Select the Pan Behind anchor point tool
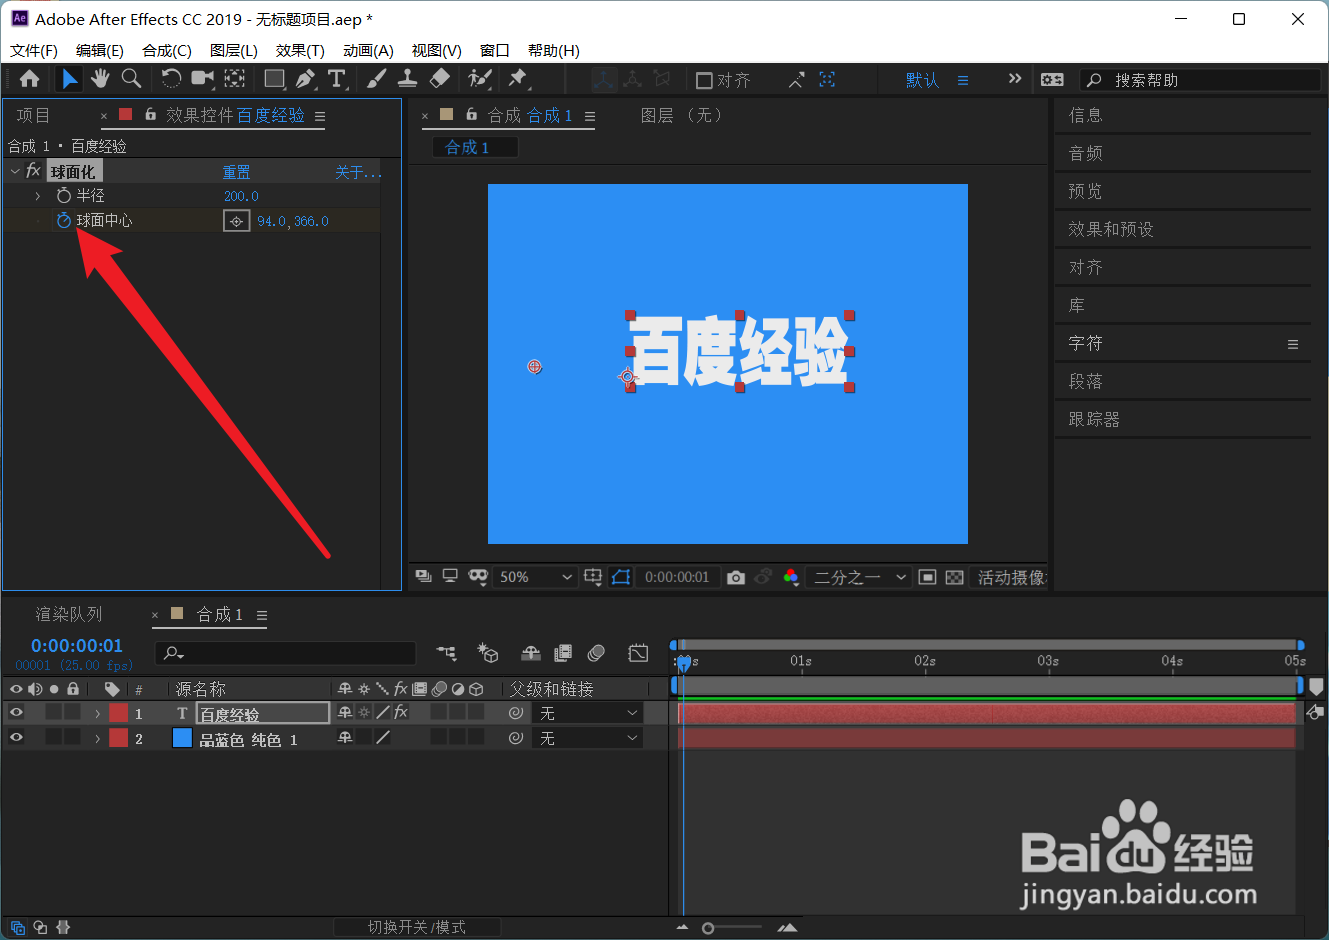This screenshot has height=940, width=1329. pyautogui.click(x=235, y=79)
